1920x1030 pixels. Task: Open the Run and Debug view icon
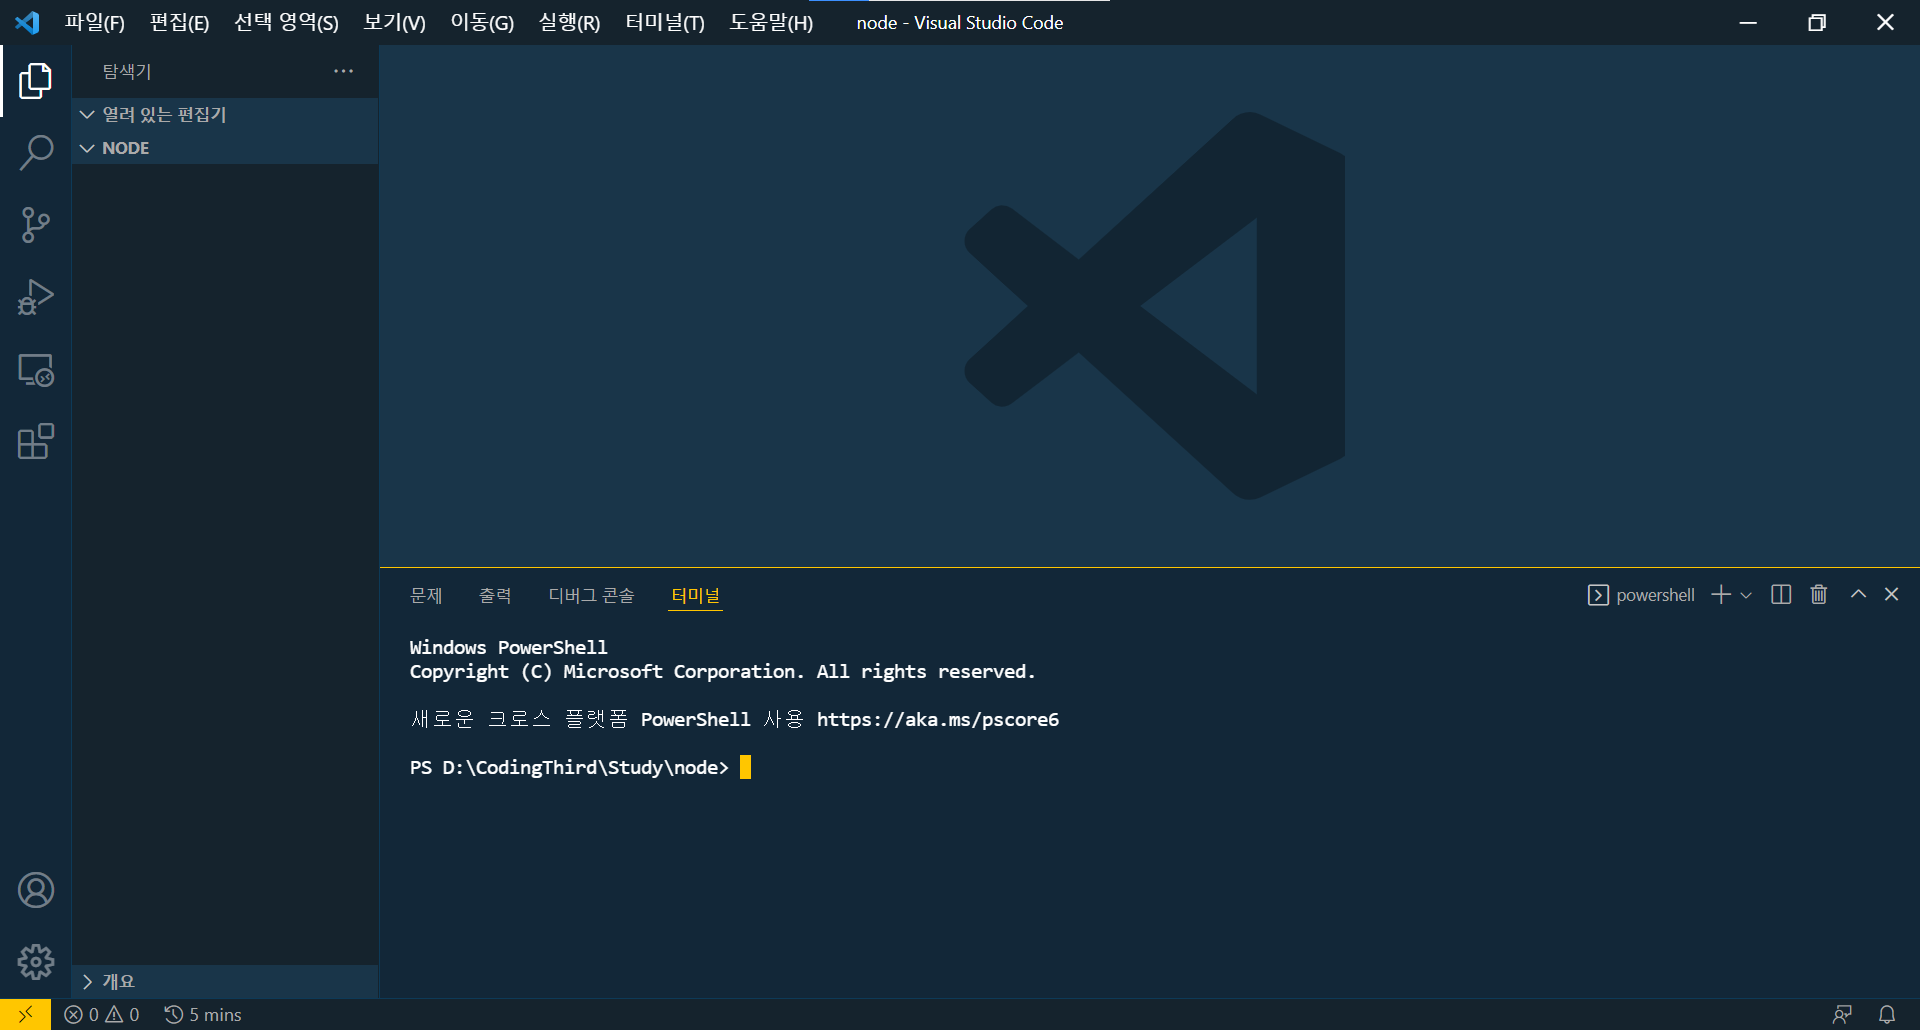click(x=35, y=297)
